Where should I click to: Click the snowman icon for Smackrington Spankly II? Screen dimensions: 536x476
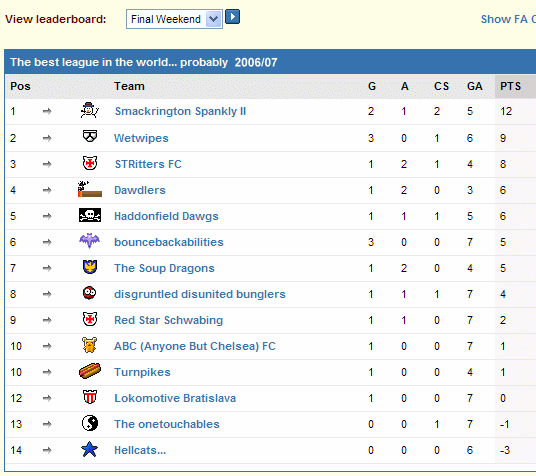coord(90,110)
